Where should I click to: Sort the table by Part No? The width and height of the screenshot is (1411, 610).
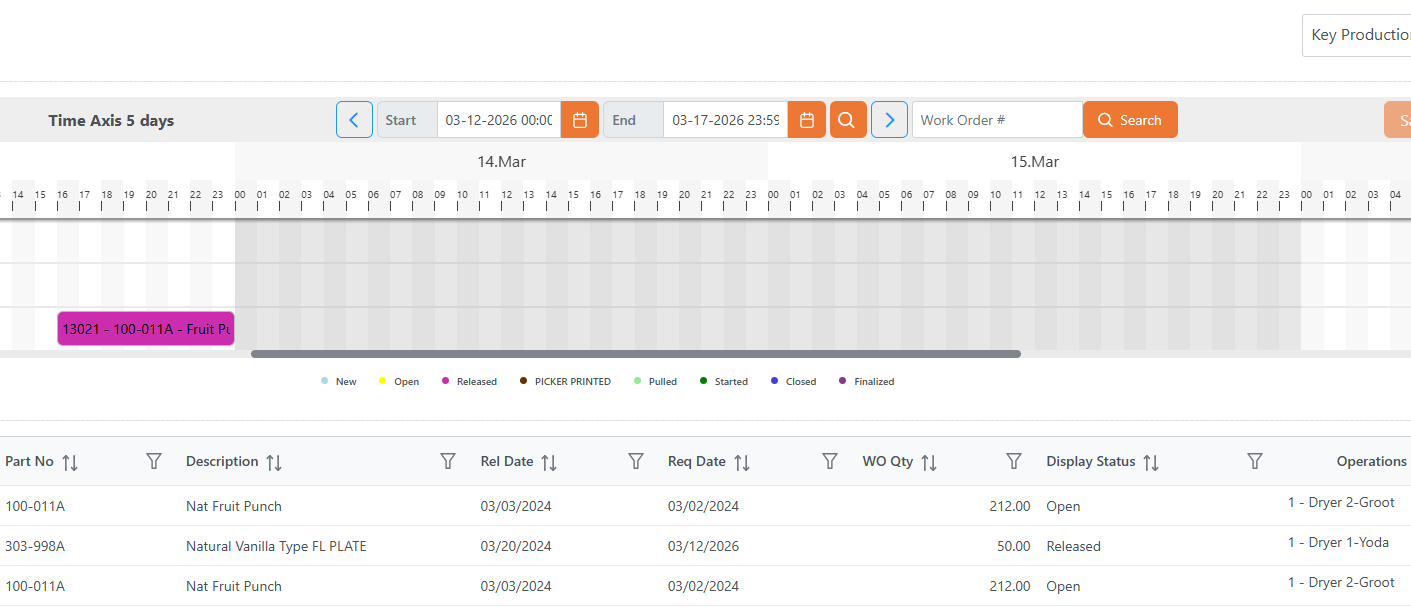point(69,462)
